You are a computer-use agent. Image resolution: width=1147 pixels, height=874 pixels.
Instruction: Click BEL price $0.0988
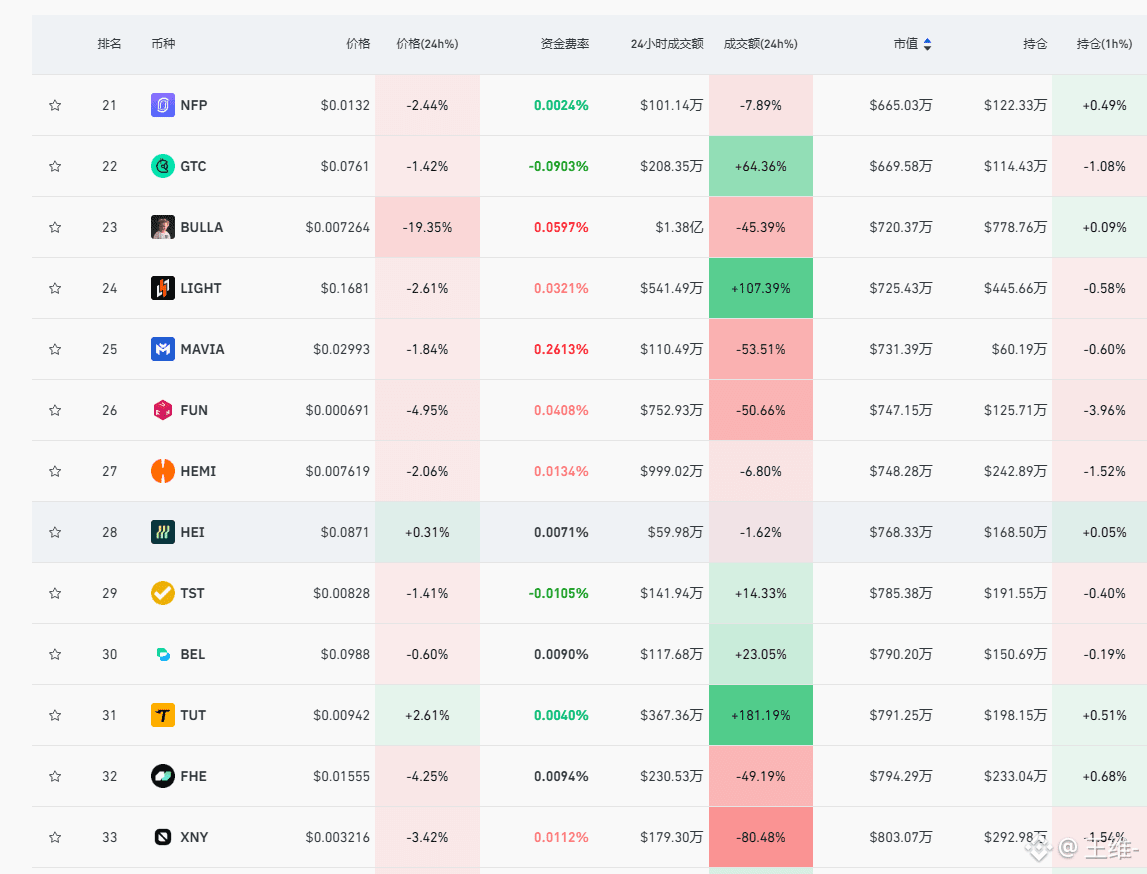coord(345,654)
